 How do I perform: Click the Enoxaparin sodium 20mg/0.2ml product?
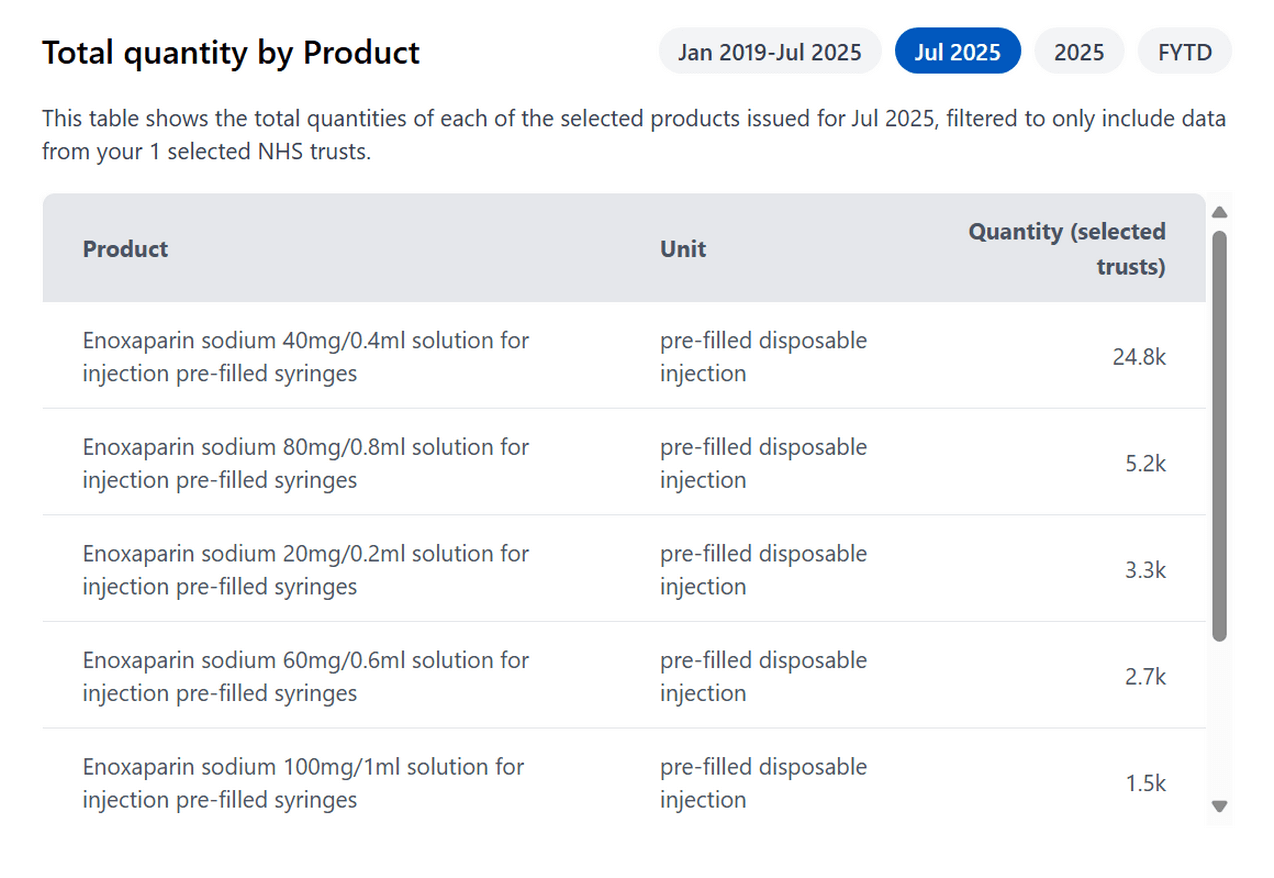click(306, 570)
